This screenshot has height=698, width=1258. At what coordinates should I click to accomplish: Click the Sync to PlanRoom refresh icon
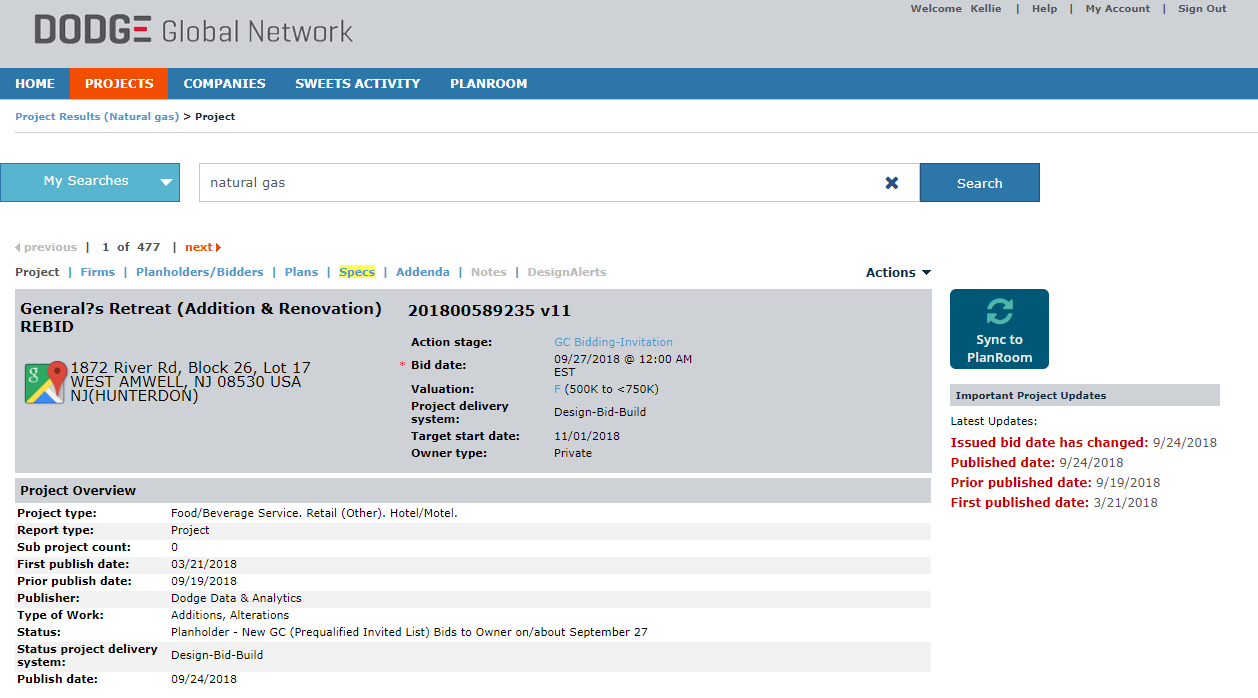(x=999, y=312)
